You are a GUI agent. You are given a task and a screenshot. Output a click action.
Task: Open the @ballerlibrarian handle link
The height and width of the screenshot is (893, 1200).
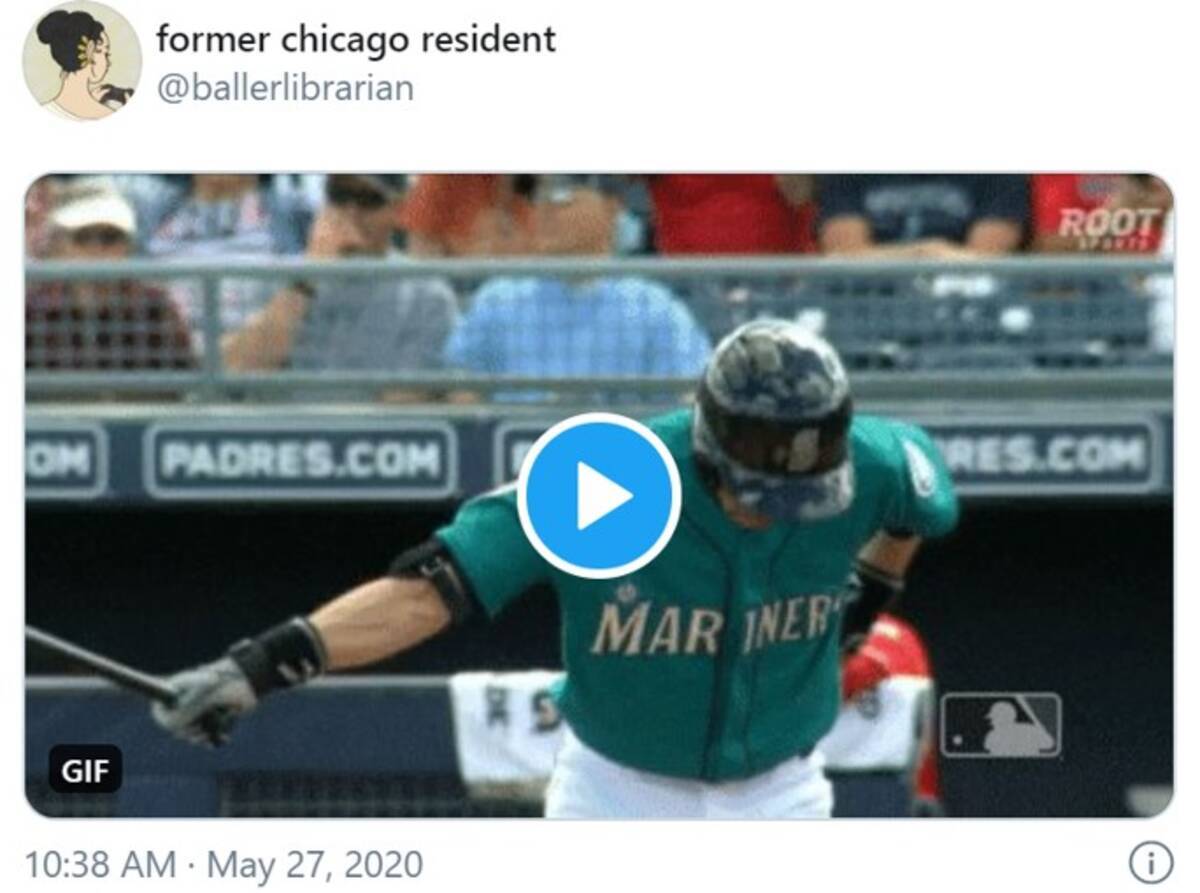coord(285,88)
